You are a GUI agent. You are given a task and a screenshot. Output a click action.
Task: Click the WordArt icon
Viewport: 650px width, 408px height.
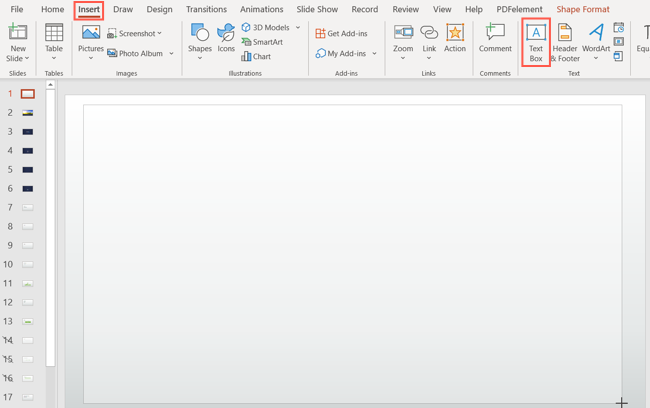596,32
